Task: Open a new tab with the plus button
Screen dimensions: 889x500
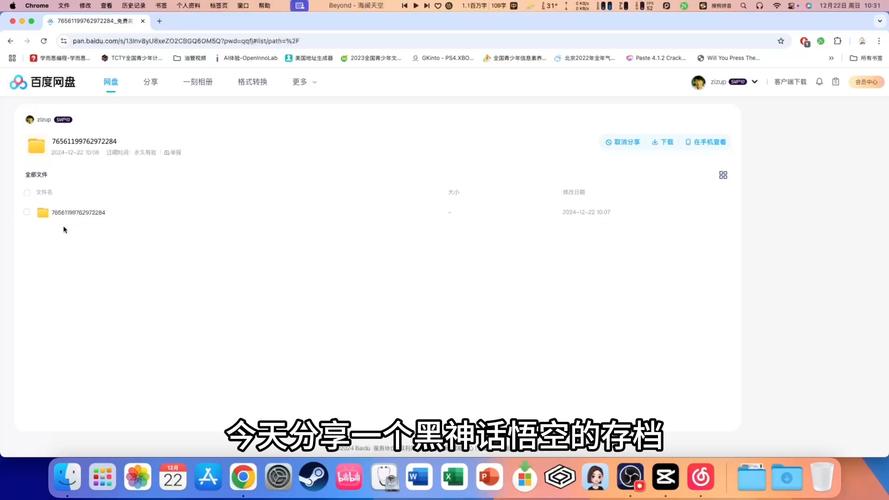Action: tap(159, 21)
